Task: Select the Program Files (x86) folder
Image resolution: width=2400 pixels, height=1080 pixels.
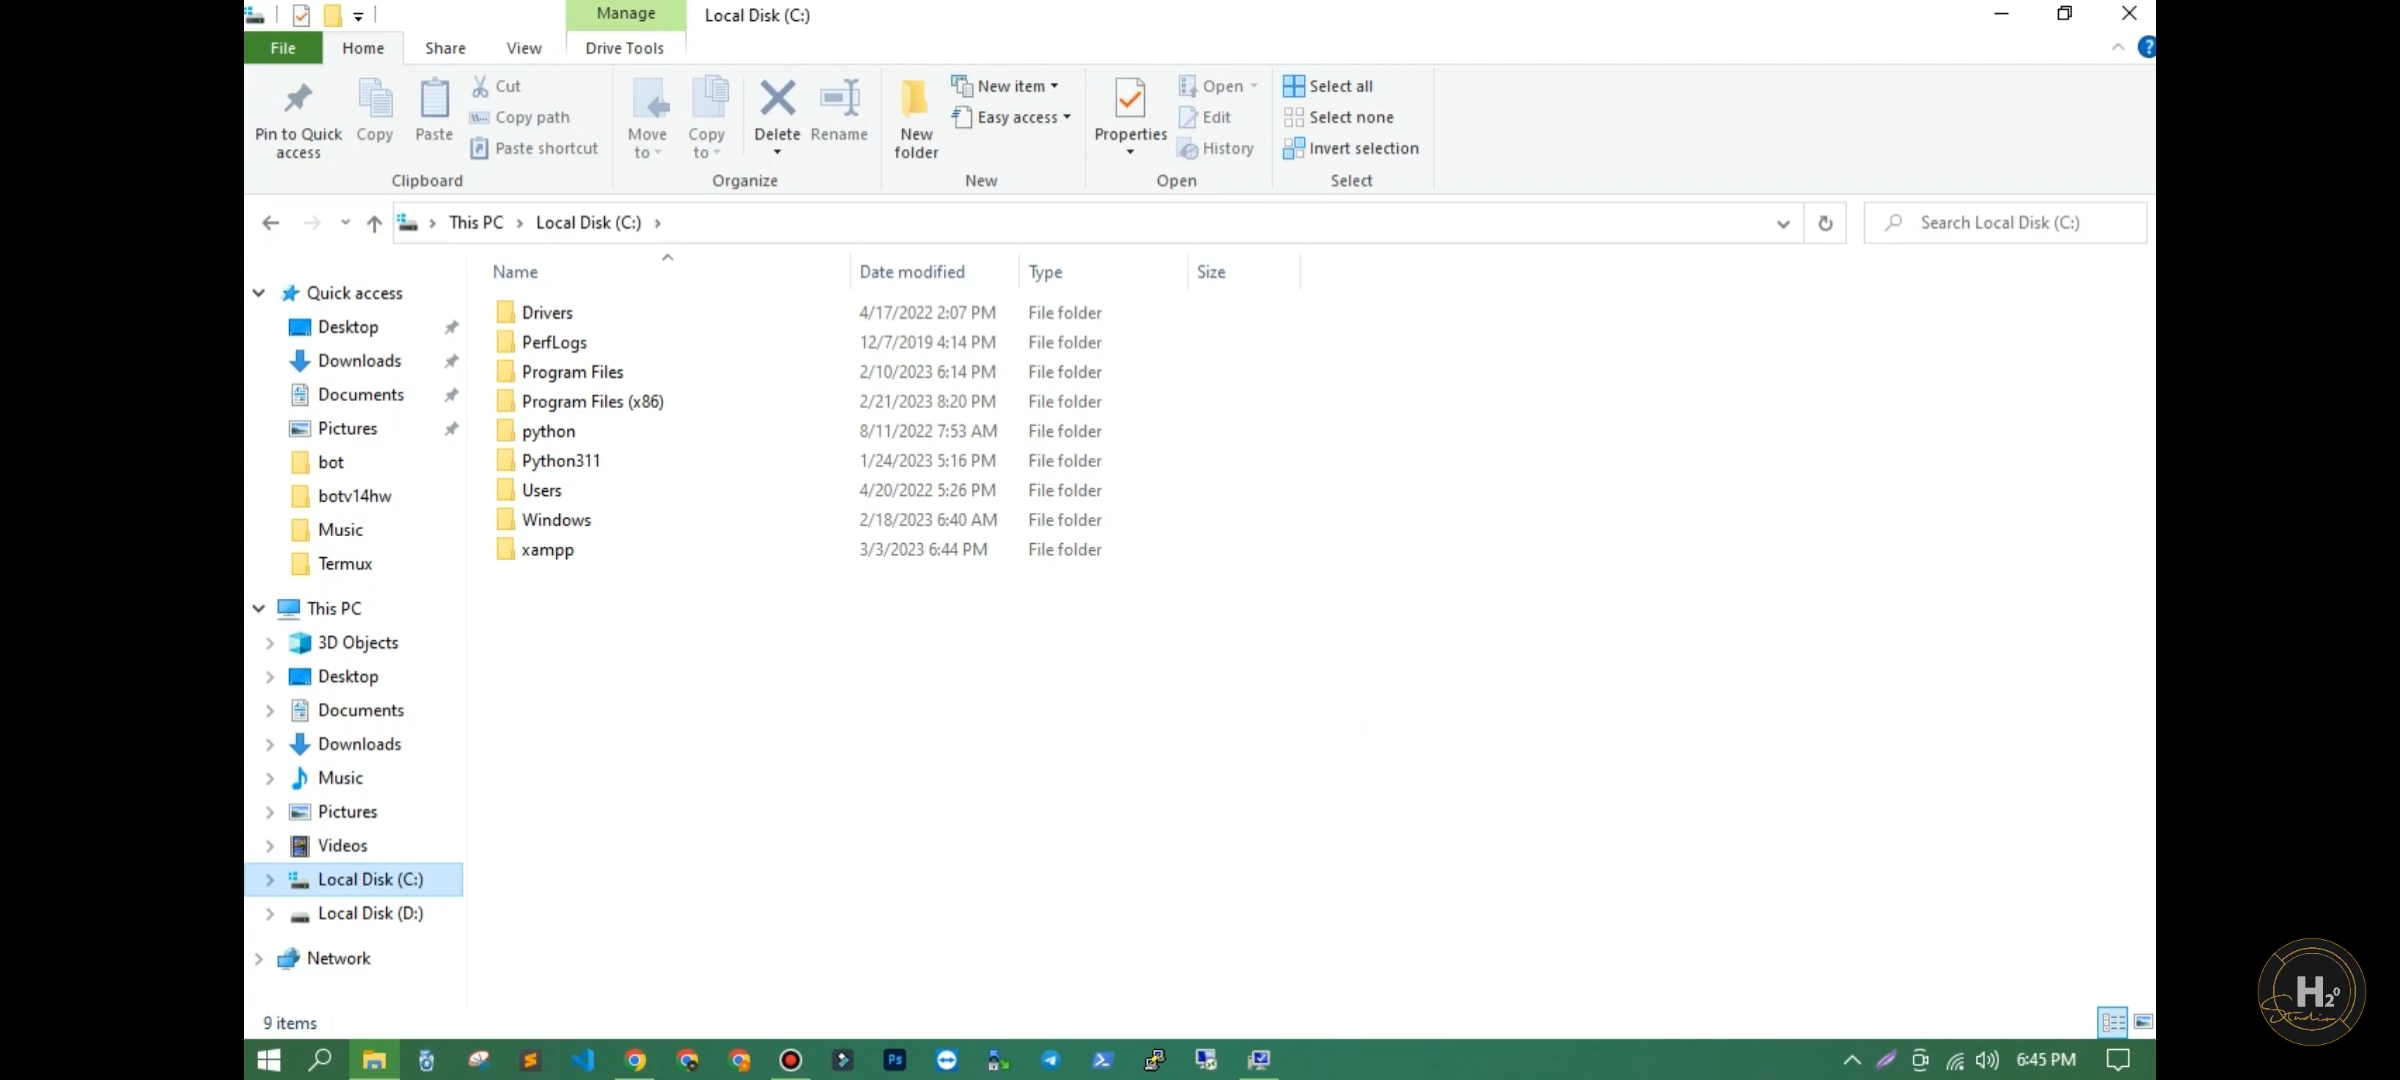Action: pos(592,402)
